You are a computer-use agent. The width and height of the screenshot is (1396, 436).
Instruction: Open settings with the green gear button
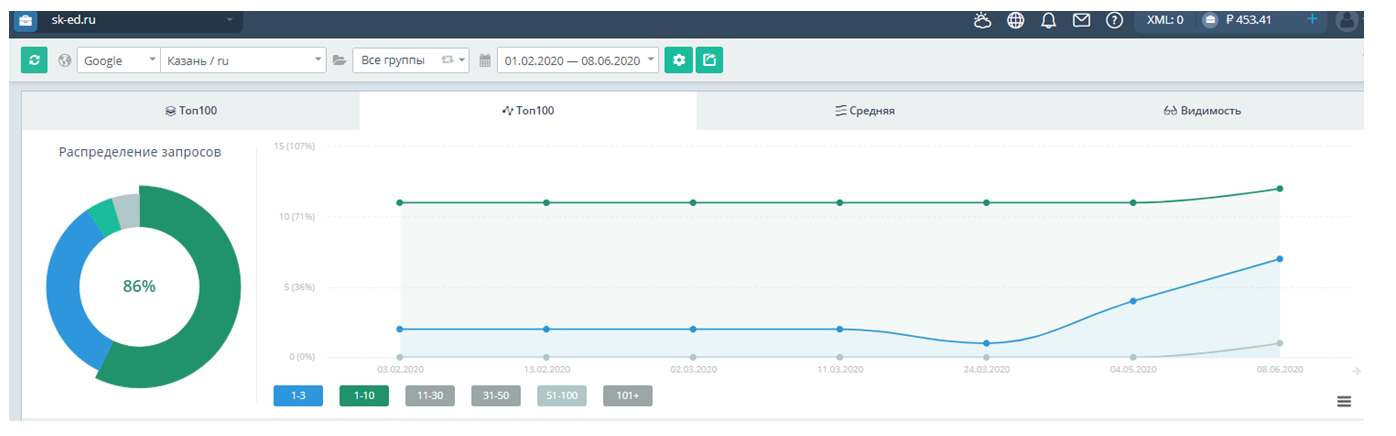(x=679, y=60)
